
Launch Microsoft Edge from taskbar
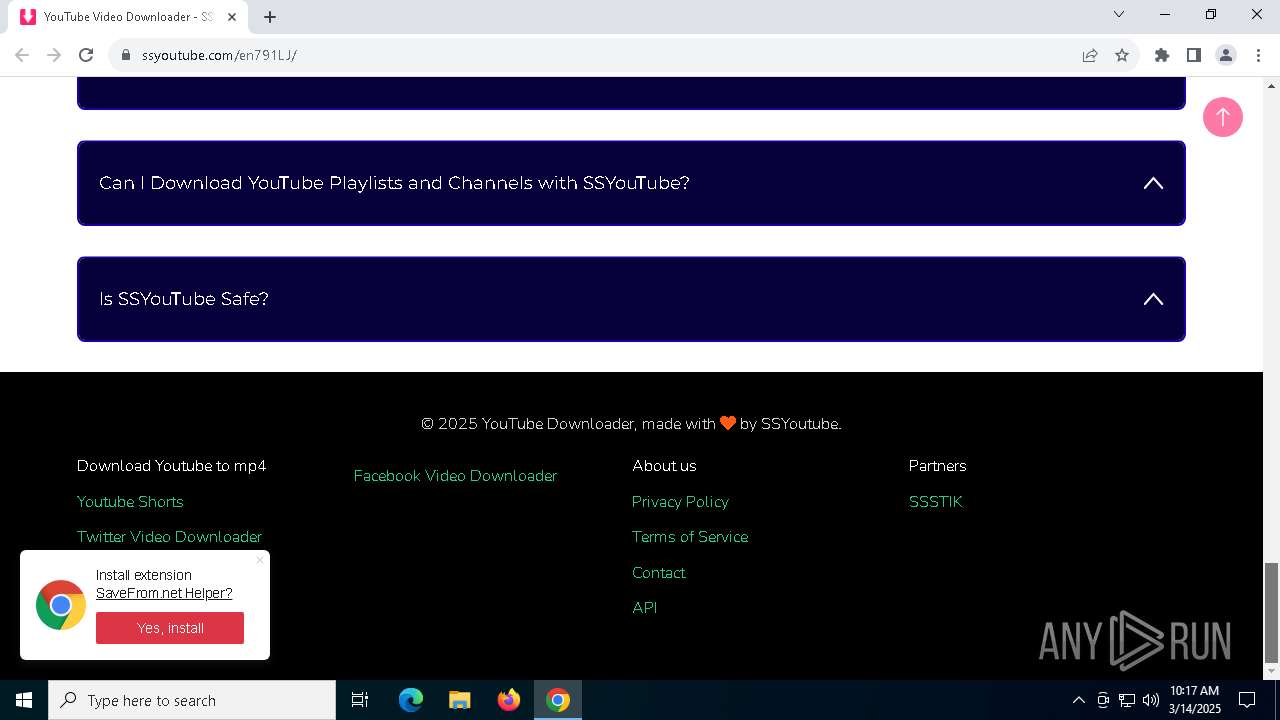[x=411, y=700]
